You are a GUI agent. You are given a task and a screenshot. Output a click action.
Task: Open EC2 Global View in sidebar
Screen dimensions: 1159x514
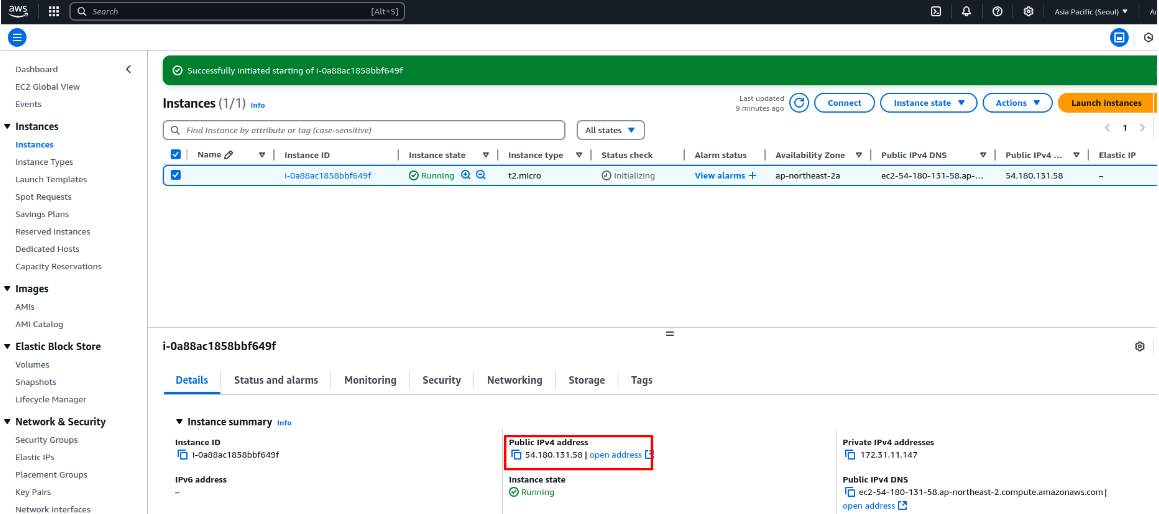(48, 87)
